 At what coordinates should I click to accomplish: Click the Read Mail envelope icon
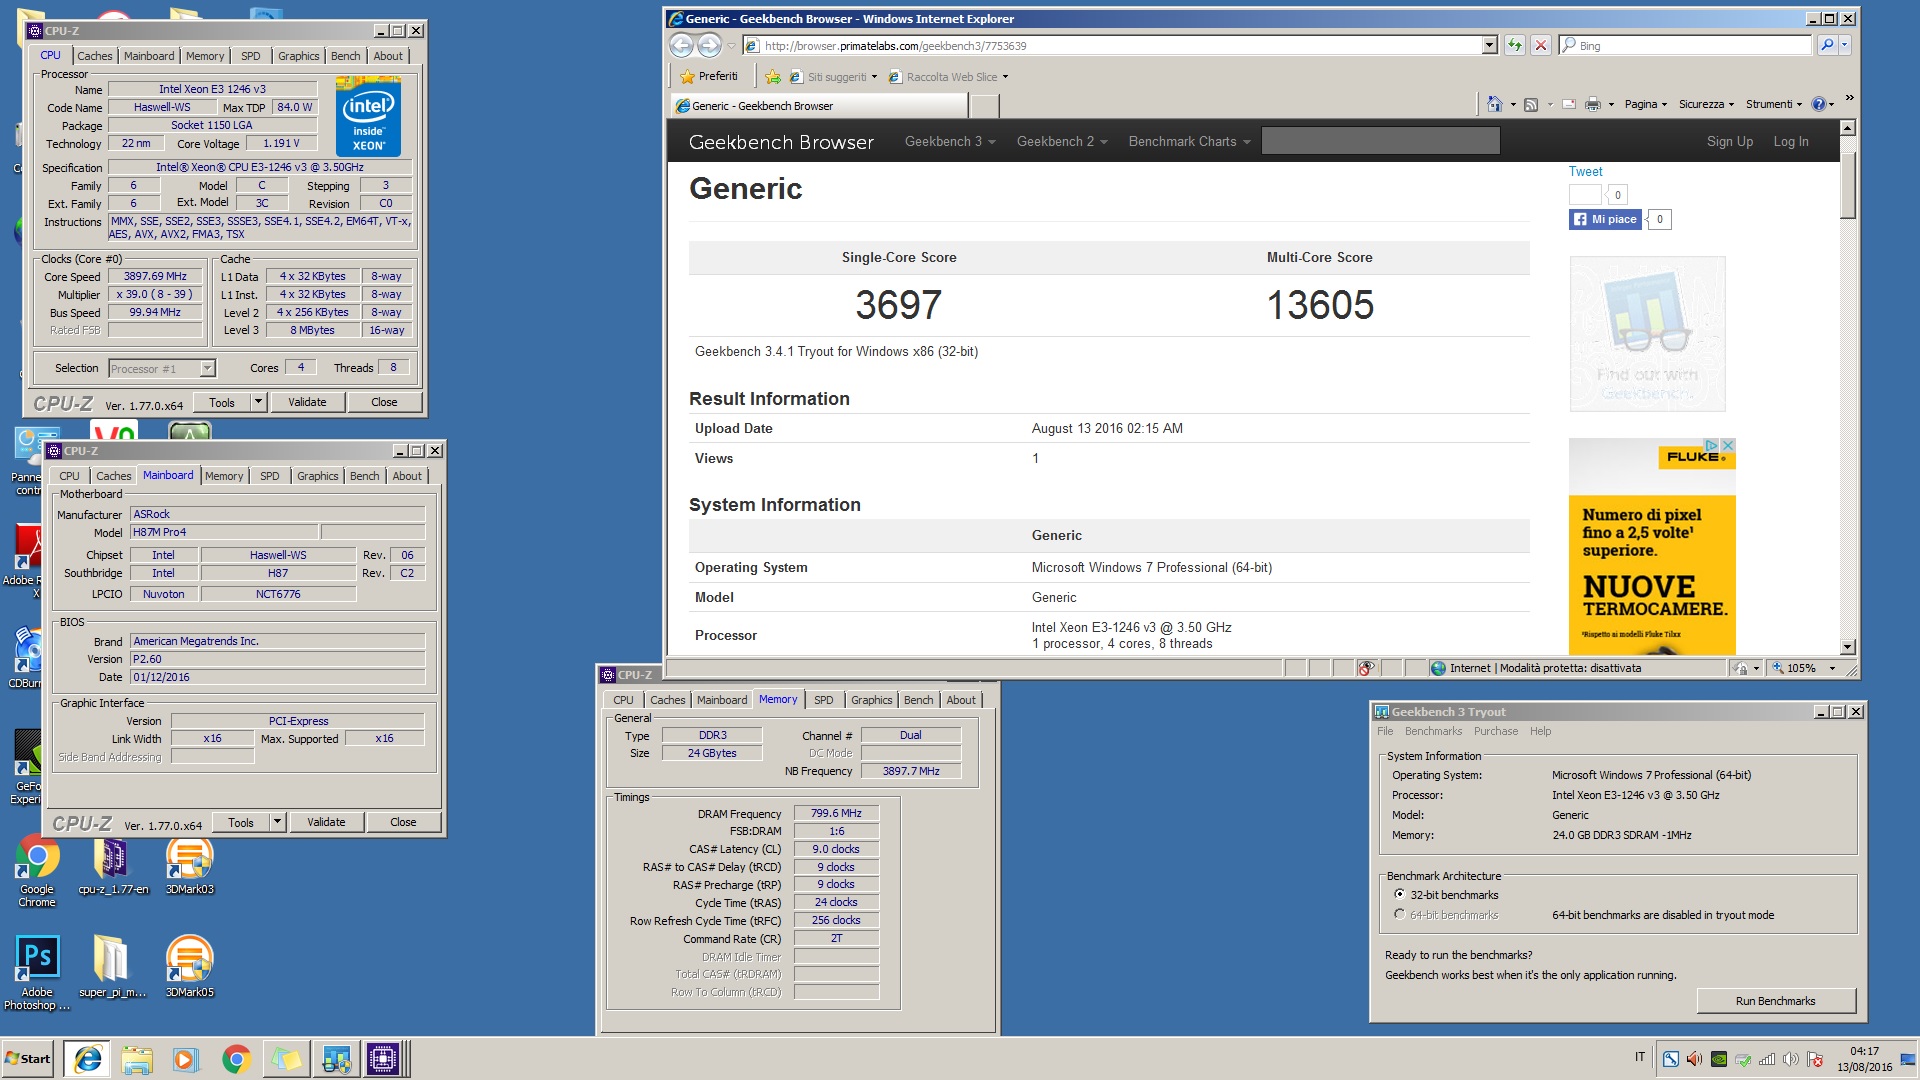[1568, 104]
